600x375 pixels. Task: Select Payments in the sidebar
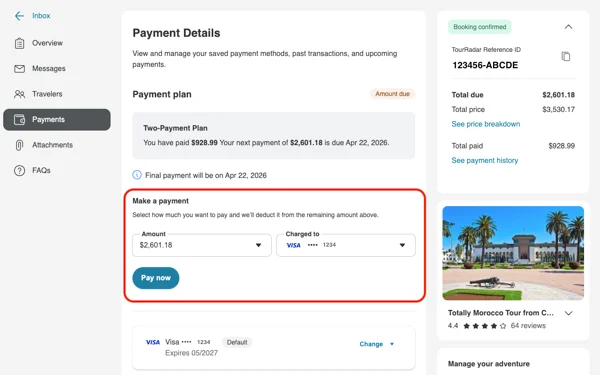tap(57, 120)
